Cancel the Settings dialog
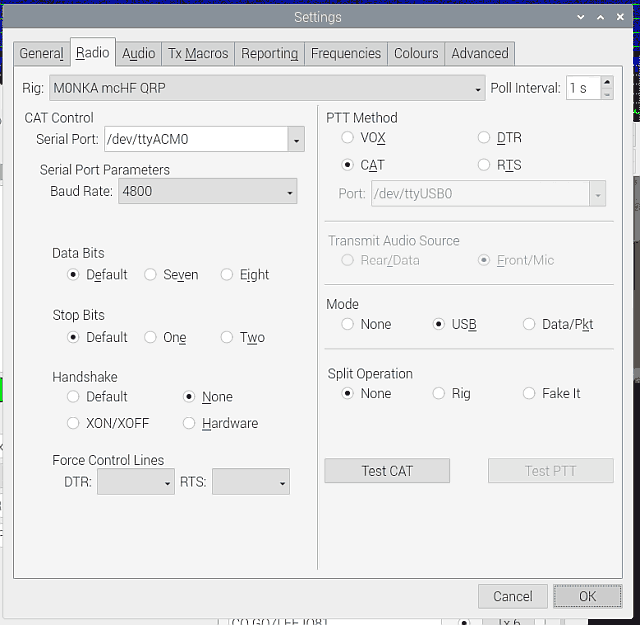The width and height of the screenshot is (640, 625). click(512, 596)
